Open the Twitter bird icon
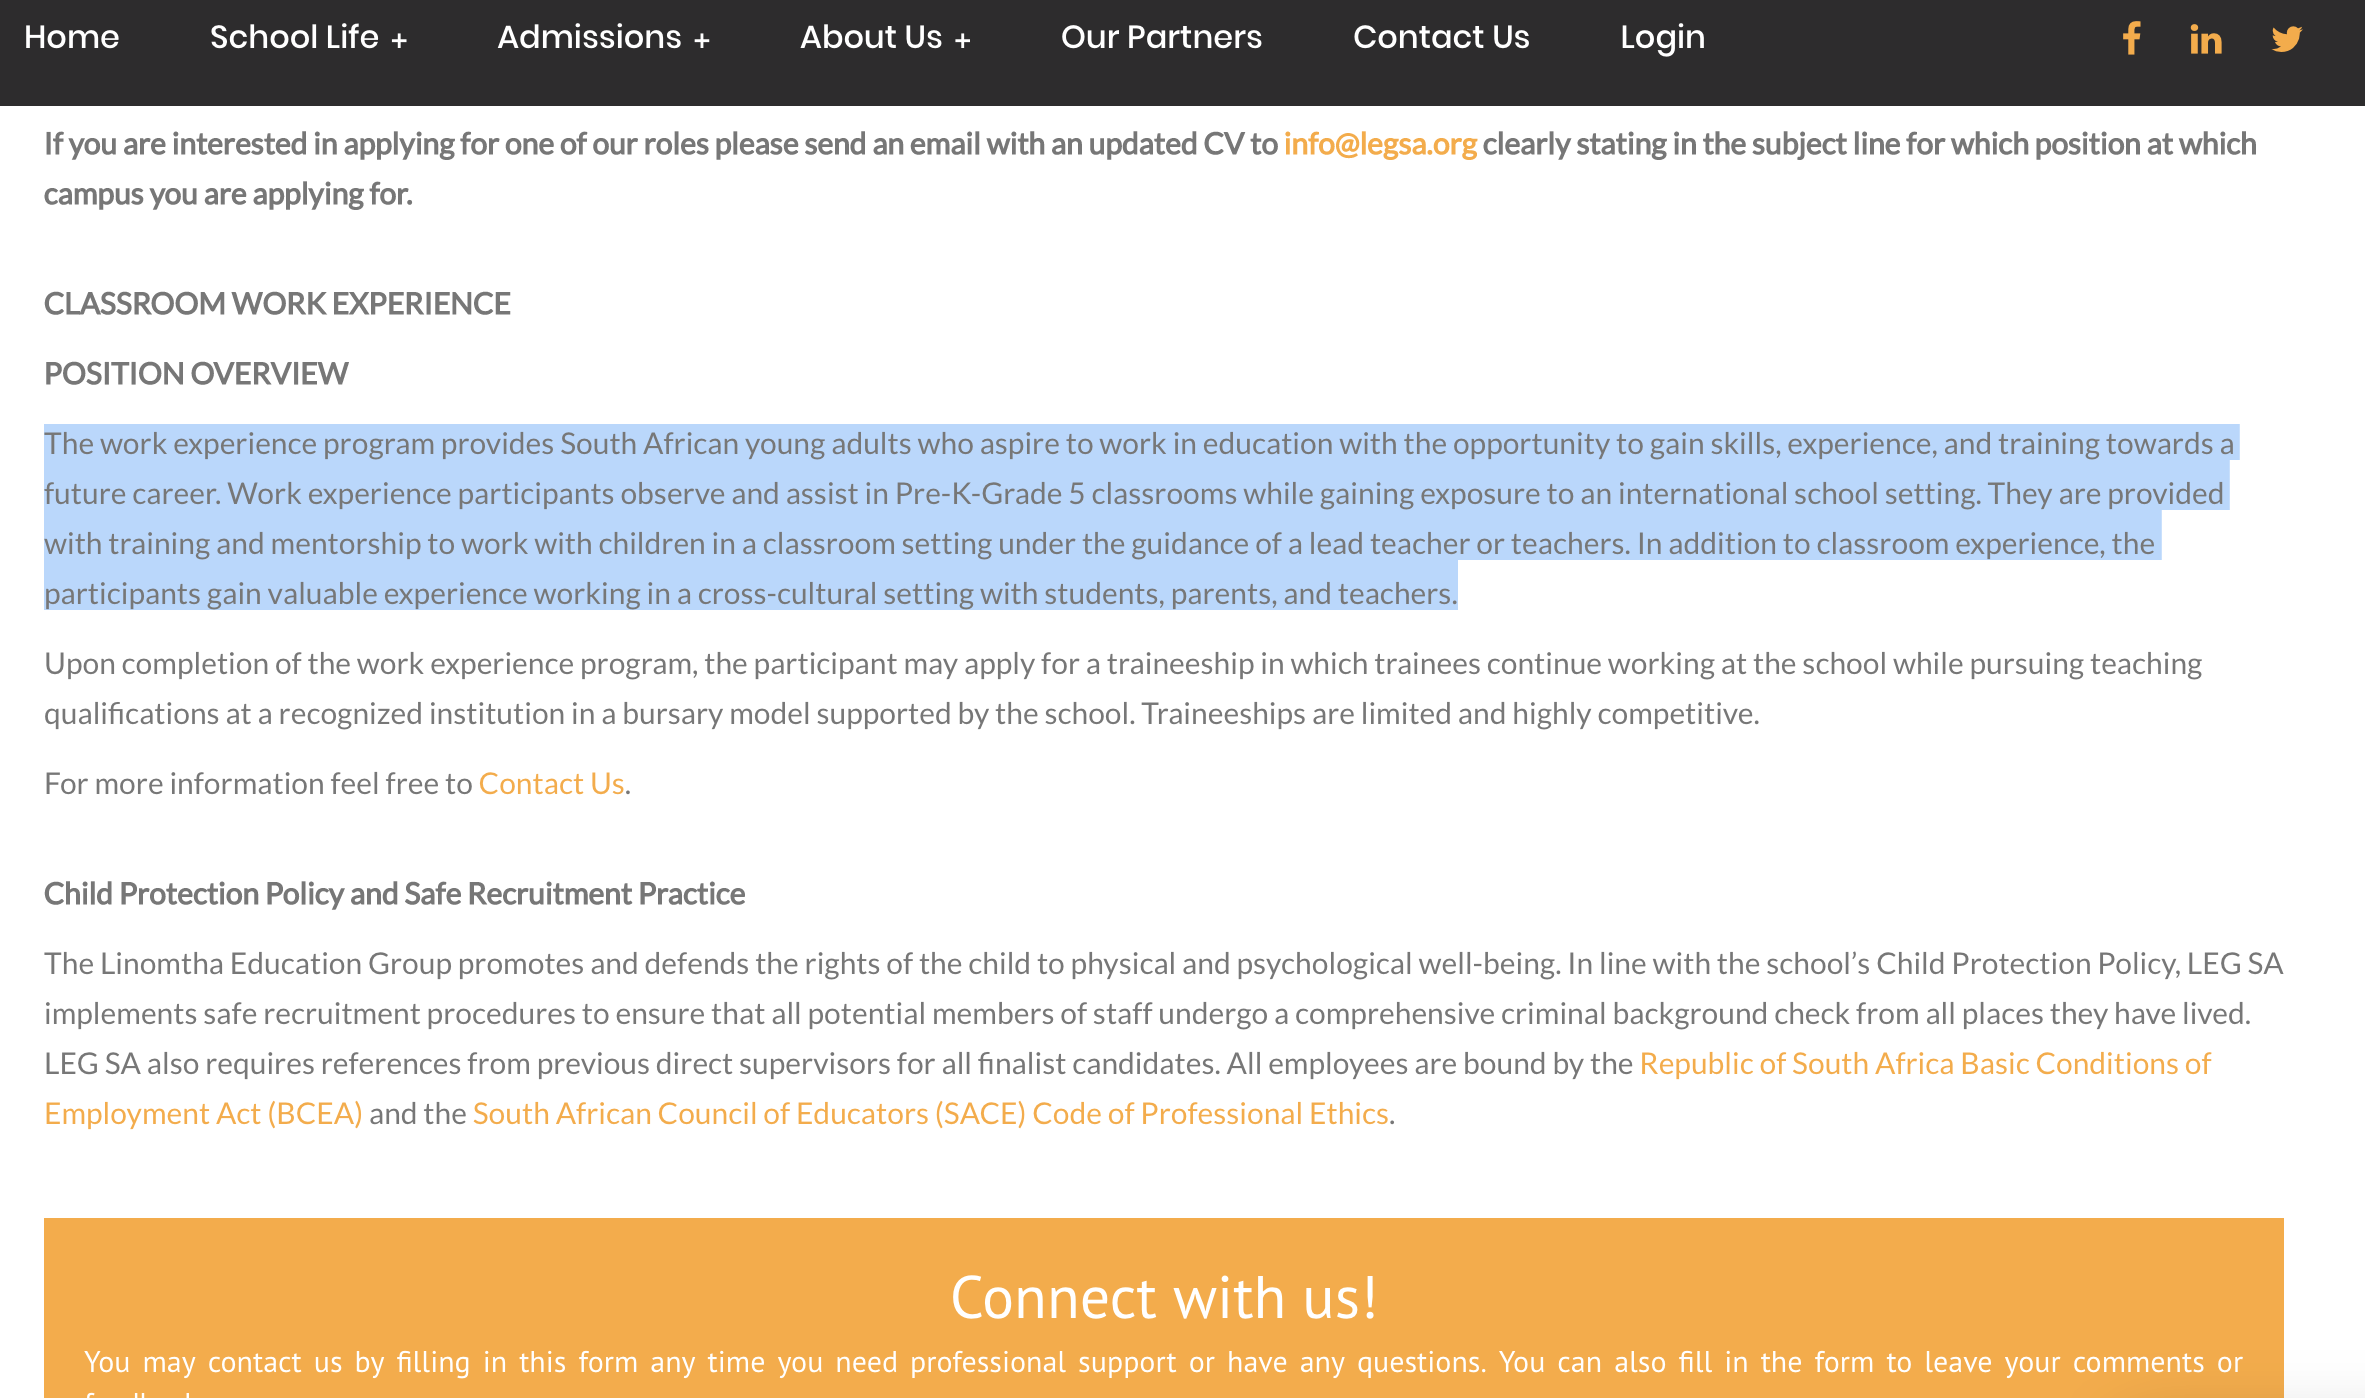2365x1398 pixels. coord(2286,39)
